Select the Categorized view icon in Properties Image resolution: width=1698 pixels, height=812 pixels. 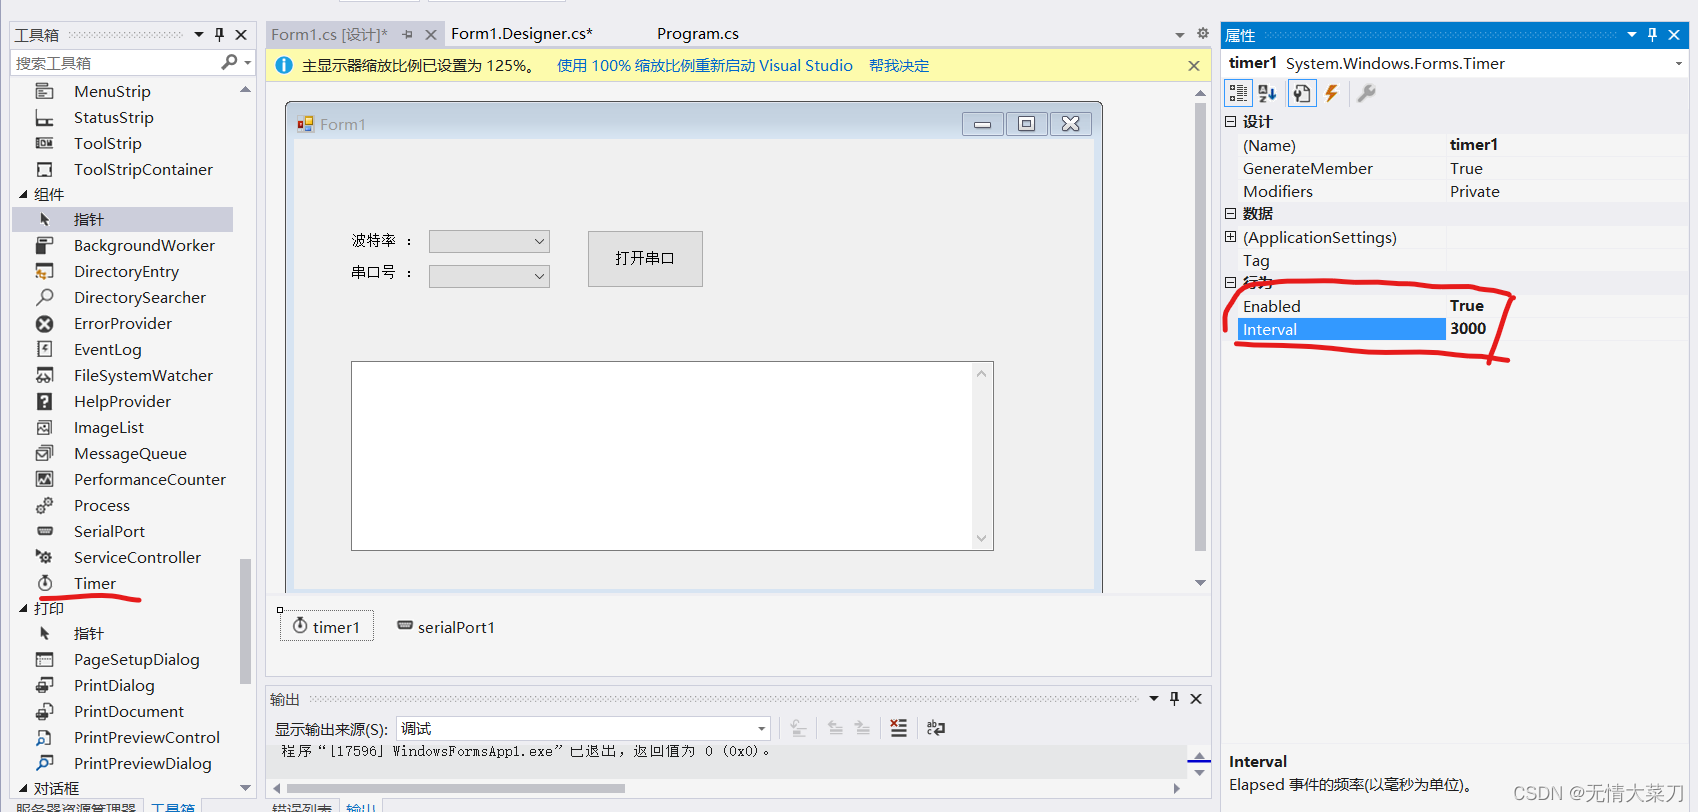pyautogui.click(x=1238, y=94)
